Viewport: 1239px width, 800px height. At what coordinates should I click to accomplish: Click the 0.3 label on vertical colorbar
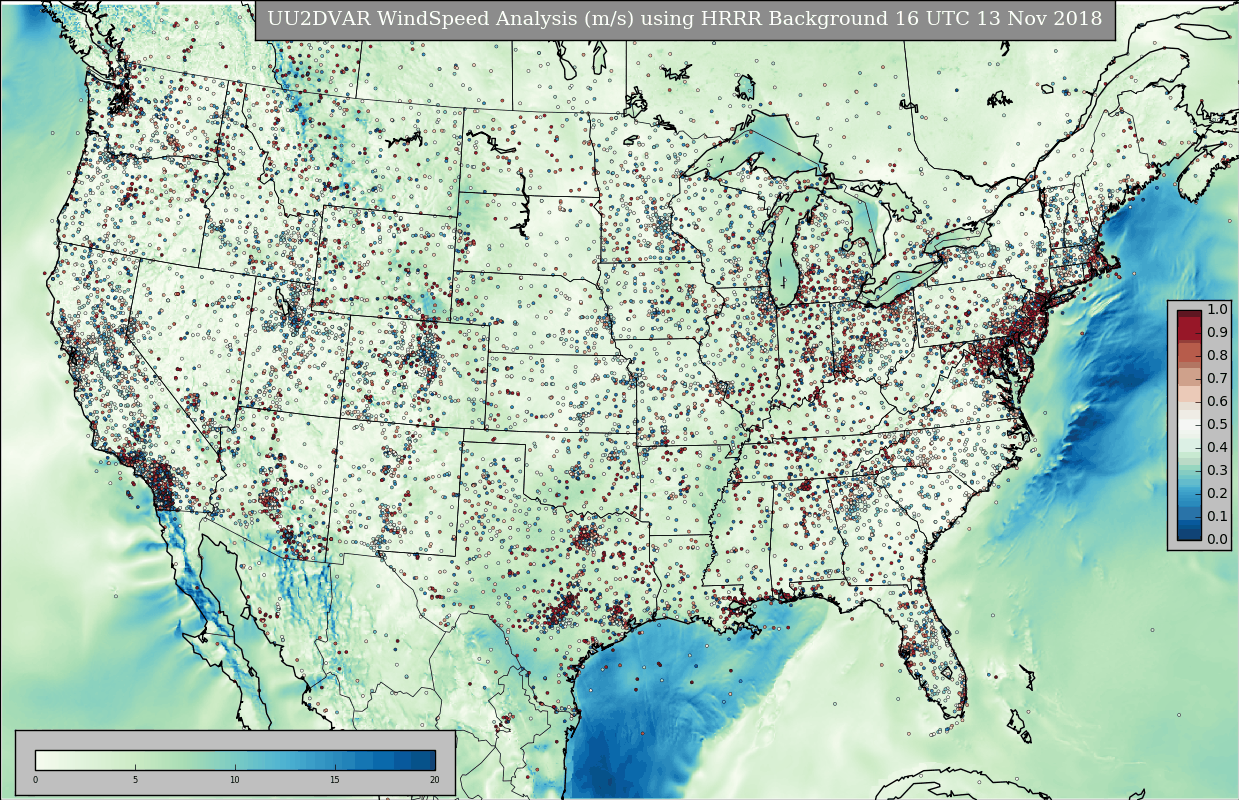(1217, 470)
